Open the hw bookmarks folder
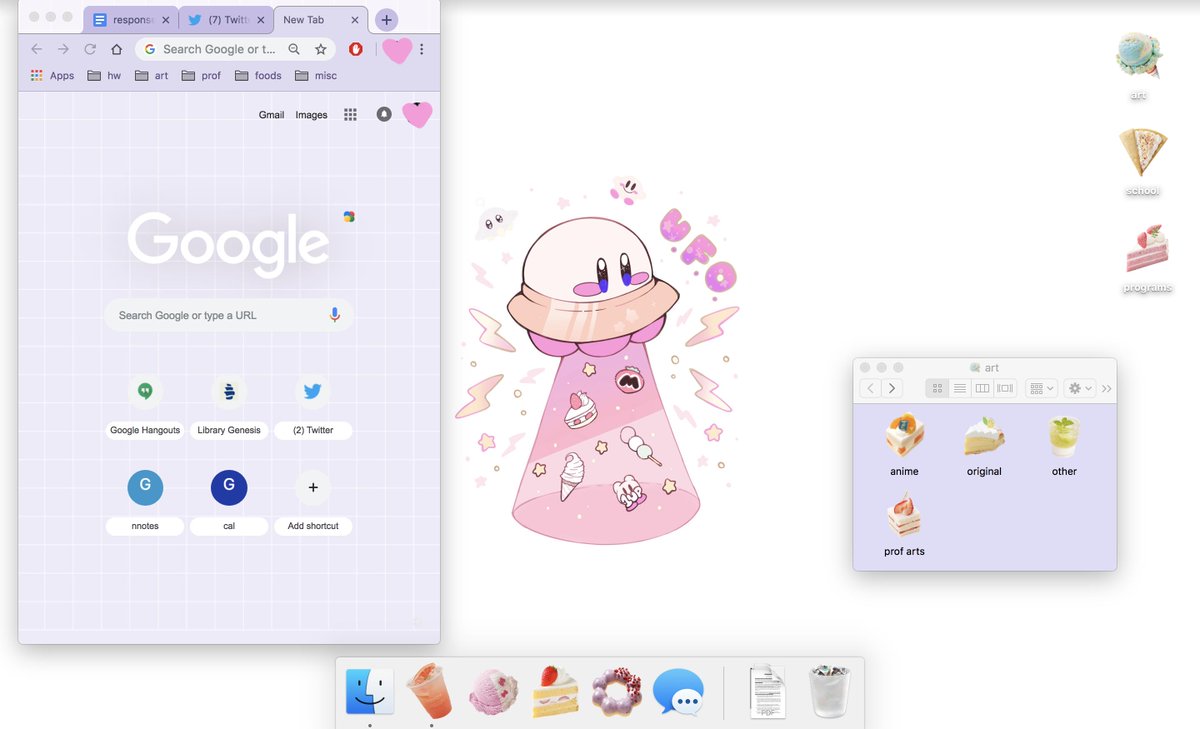Image resolution: width=1200 pixels, height=729 pixels. (104, 75)
